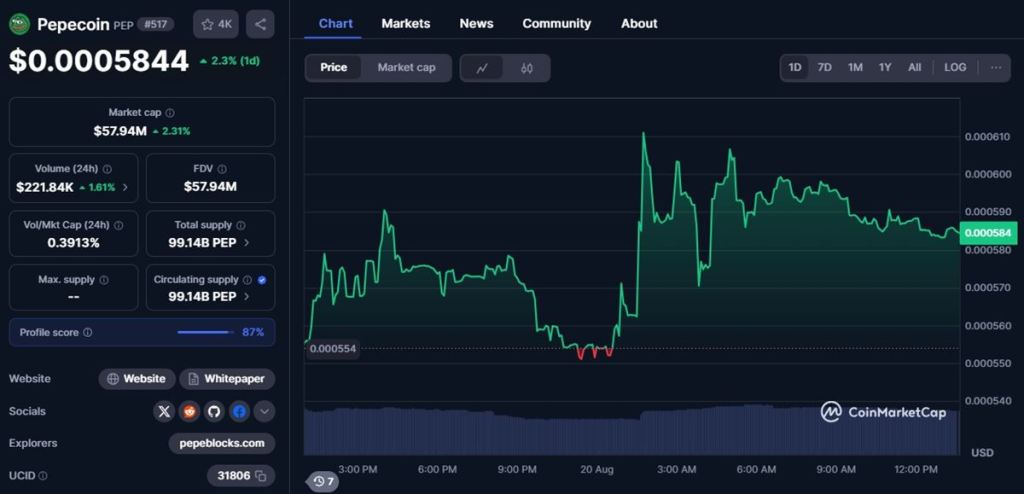
Task: Click the $0.0005844 price text
Action: [x=99, y=61]
